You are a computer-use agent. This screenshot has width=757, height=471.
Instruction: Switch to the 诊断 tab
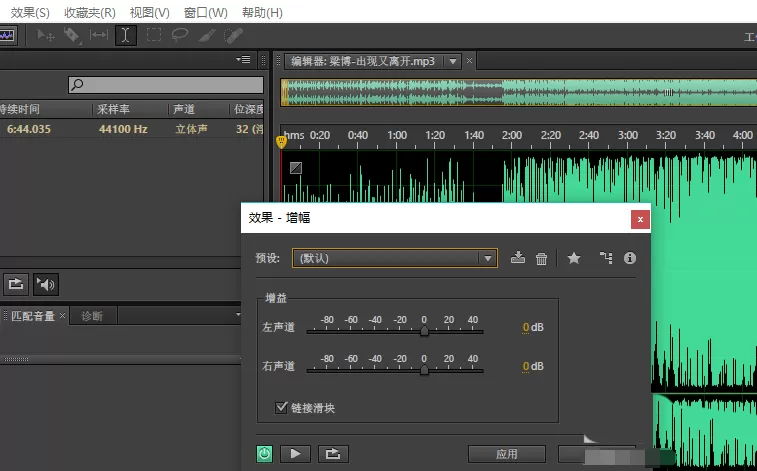tap(92, 316)
